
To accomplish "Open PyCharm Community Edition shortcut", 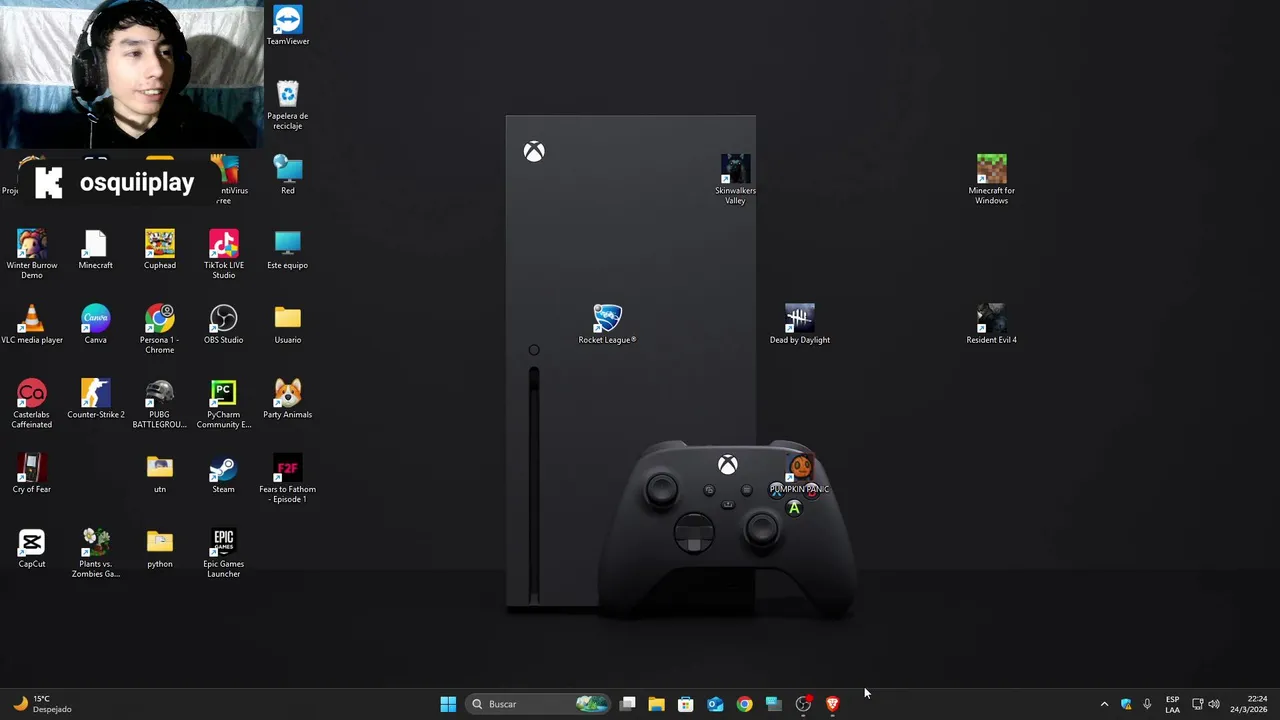I will 223,404.
